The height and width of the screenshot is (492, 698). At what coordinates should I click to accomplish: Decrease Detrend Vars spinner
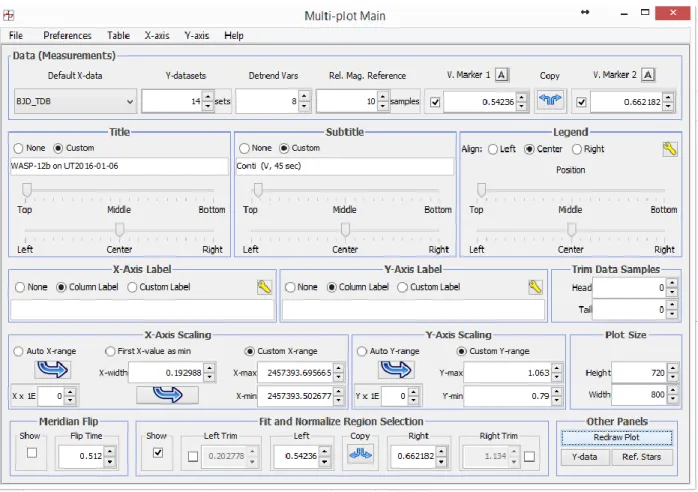(x=304, y=106)
